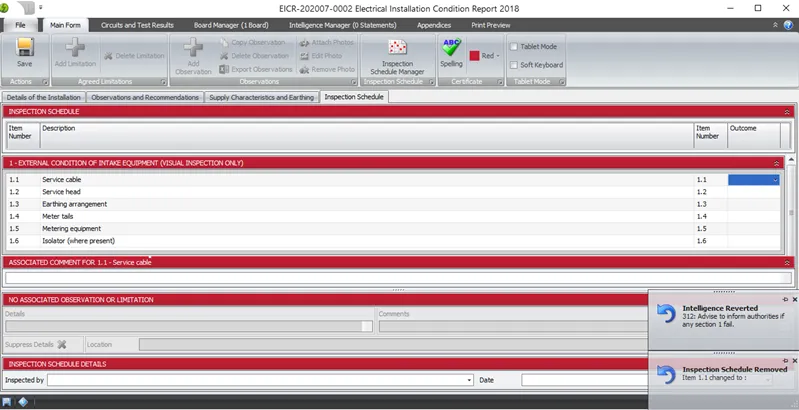Viewport: 799px width, 410px height.
Task: Expand the Inspected by dropdown
Action: click(469, 381)
